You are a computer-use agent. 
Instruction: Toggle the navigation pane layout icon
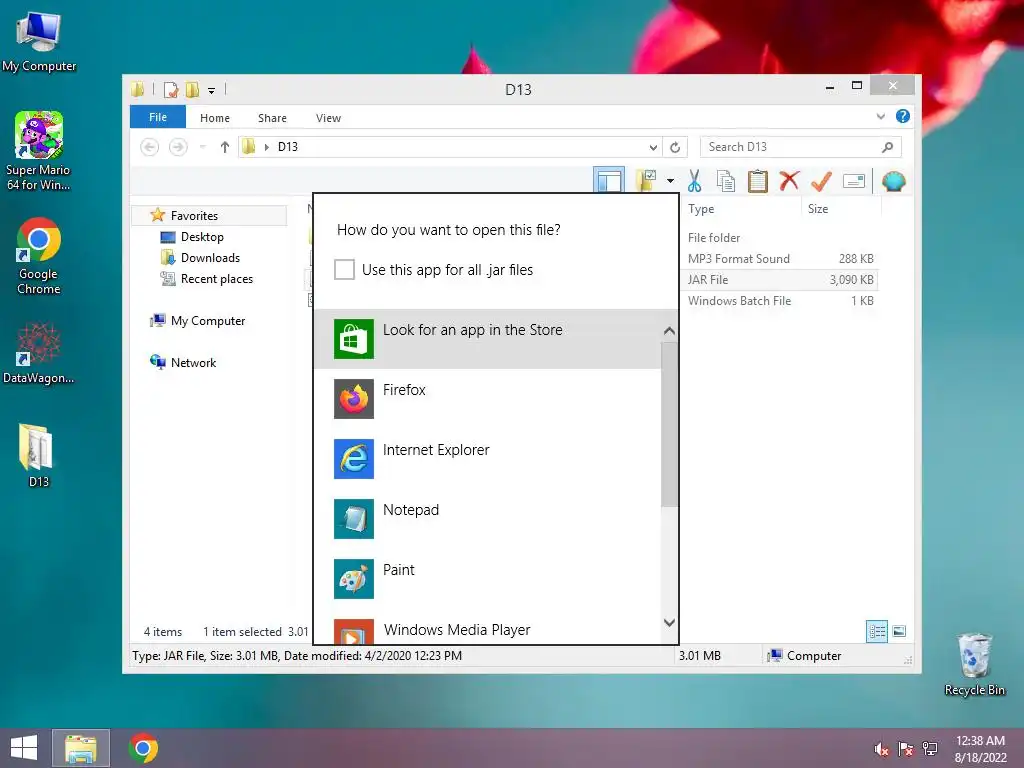tap(609, 180)
